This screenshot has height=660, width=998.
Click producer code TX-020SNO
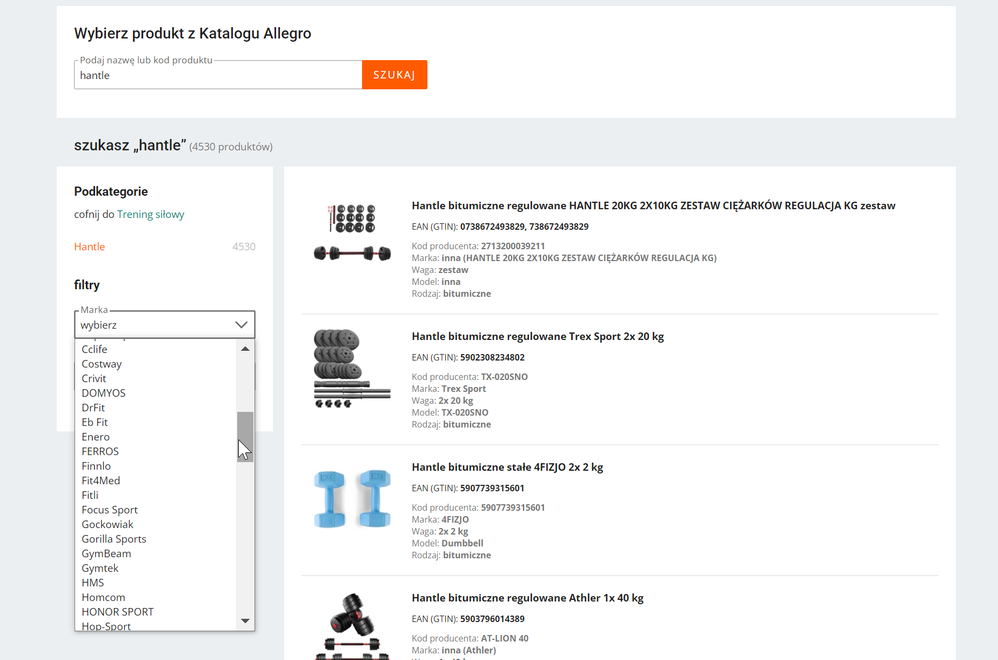point(504,377)
